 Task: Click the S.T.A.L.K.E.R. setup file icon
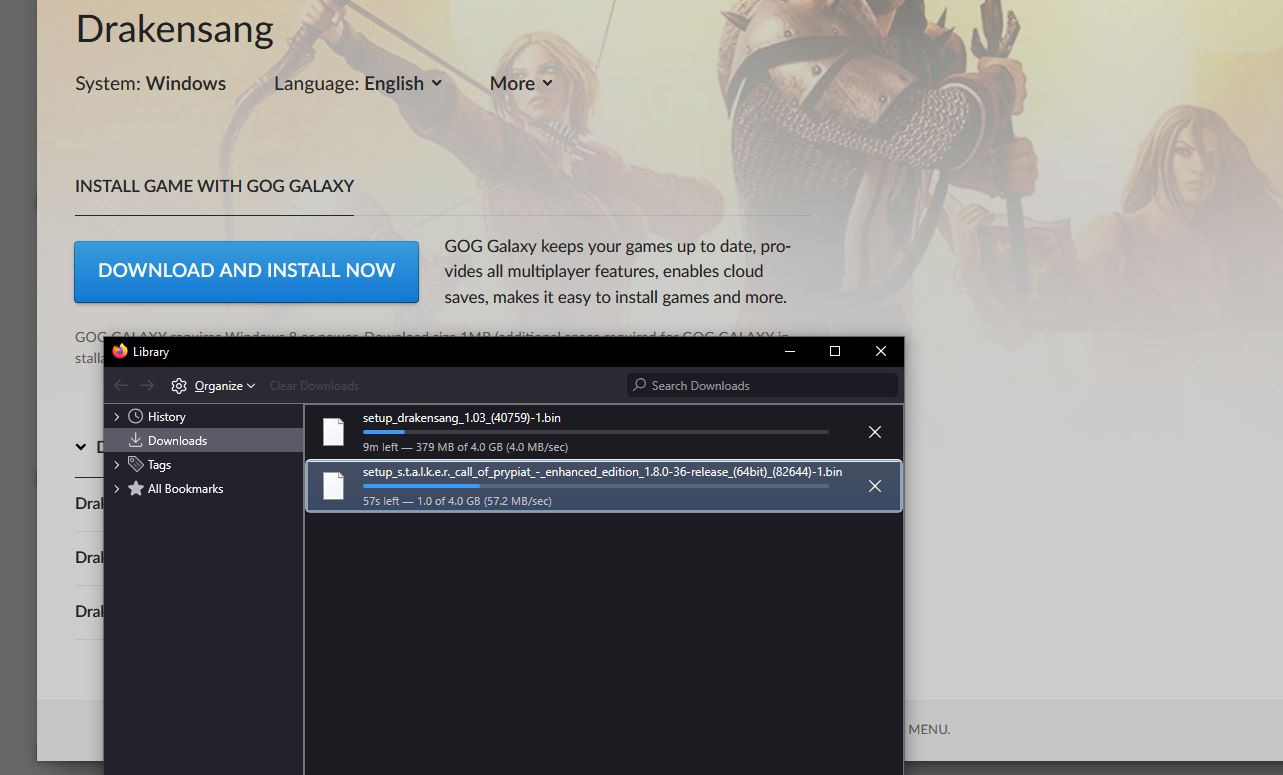[333, 486]
